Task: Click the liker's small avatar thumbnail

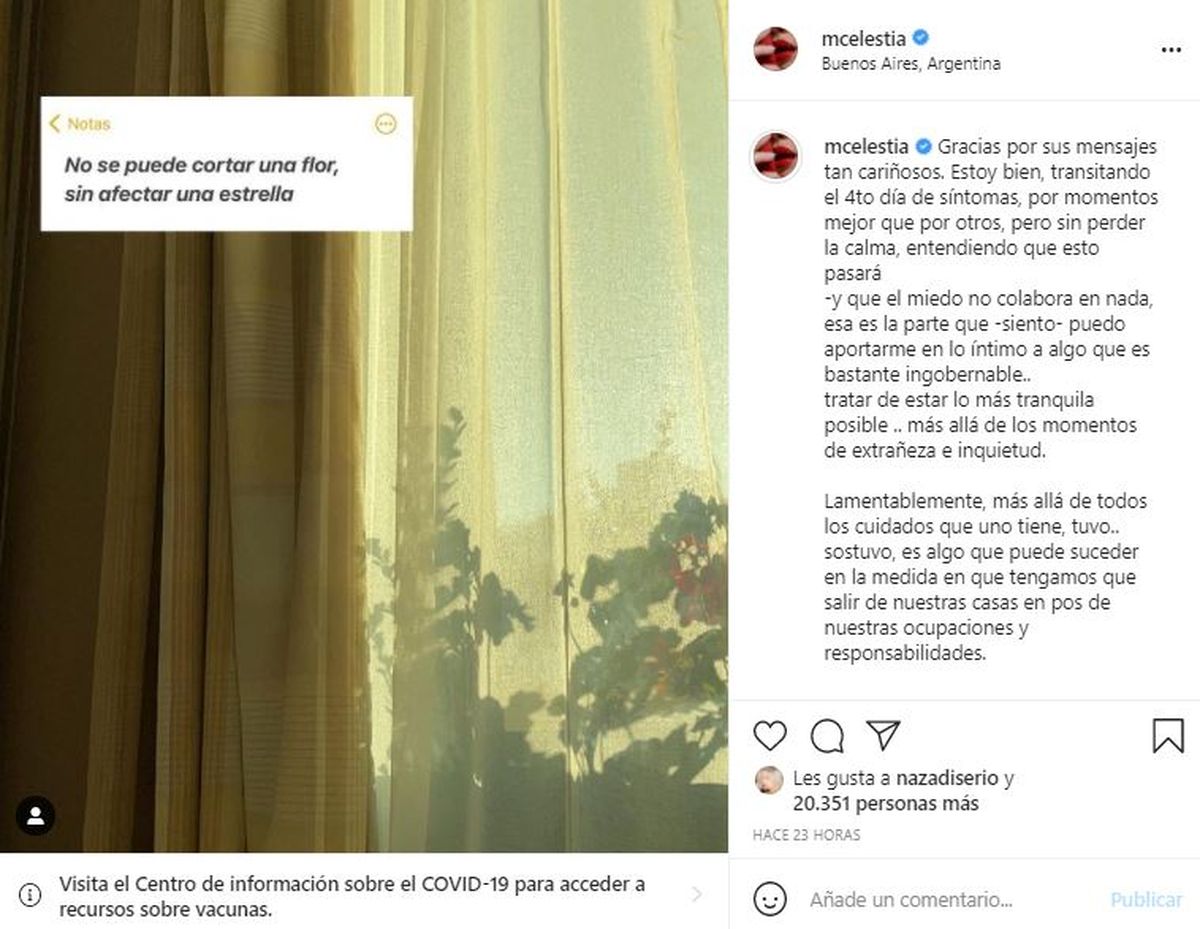Action: click(x=769, y=779)
